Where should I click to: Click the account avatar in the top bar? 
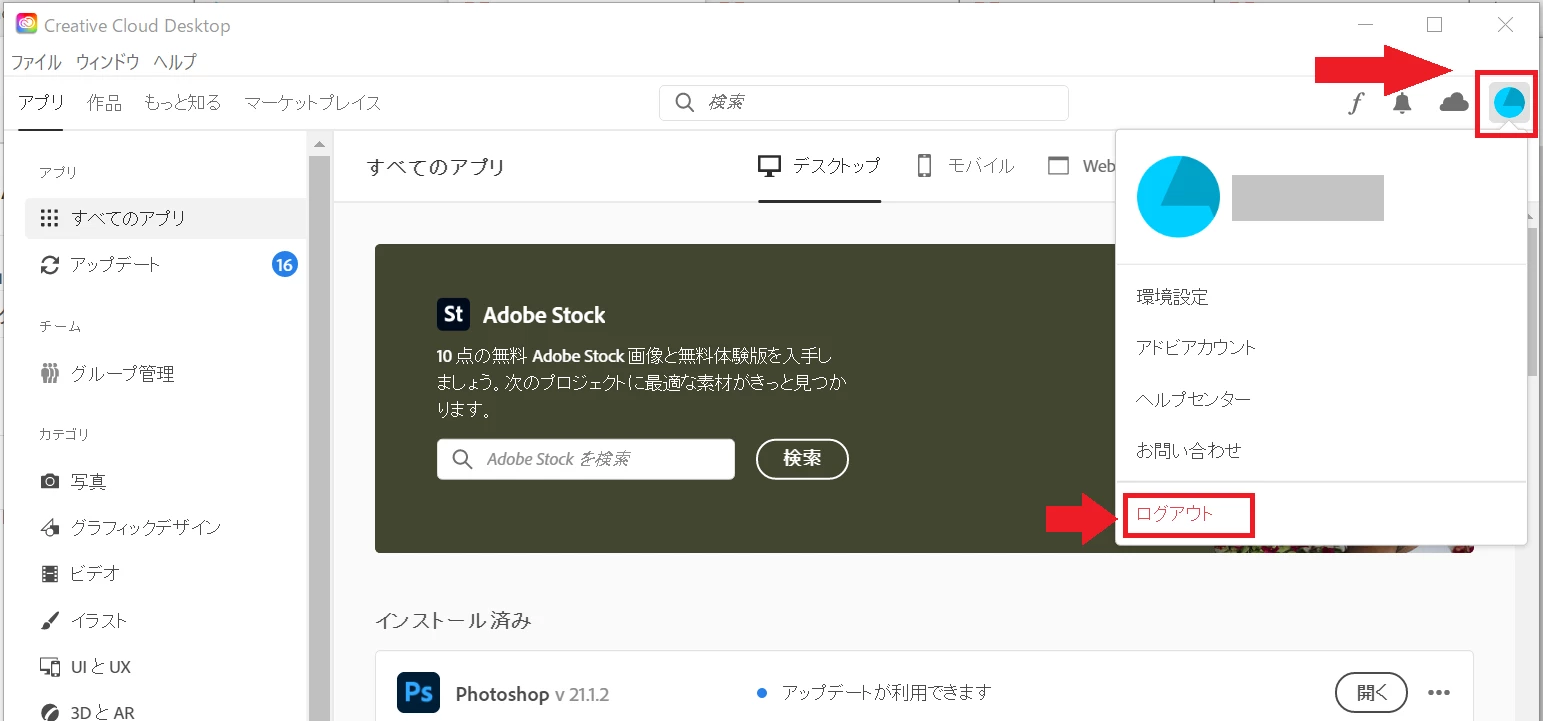pyautogui.click(x=1507, y=103)
